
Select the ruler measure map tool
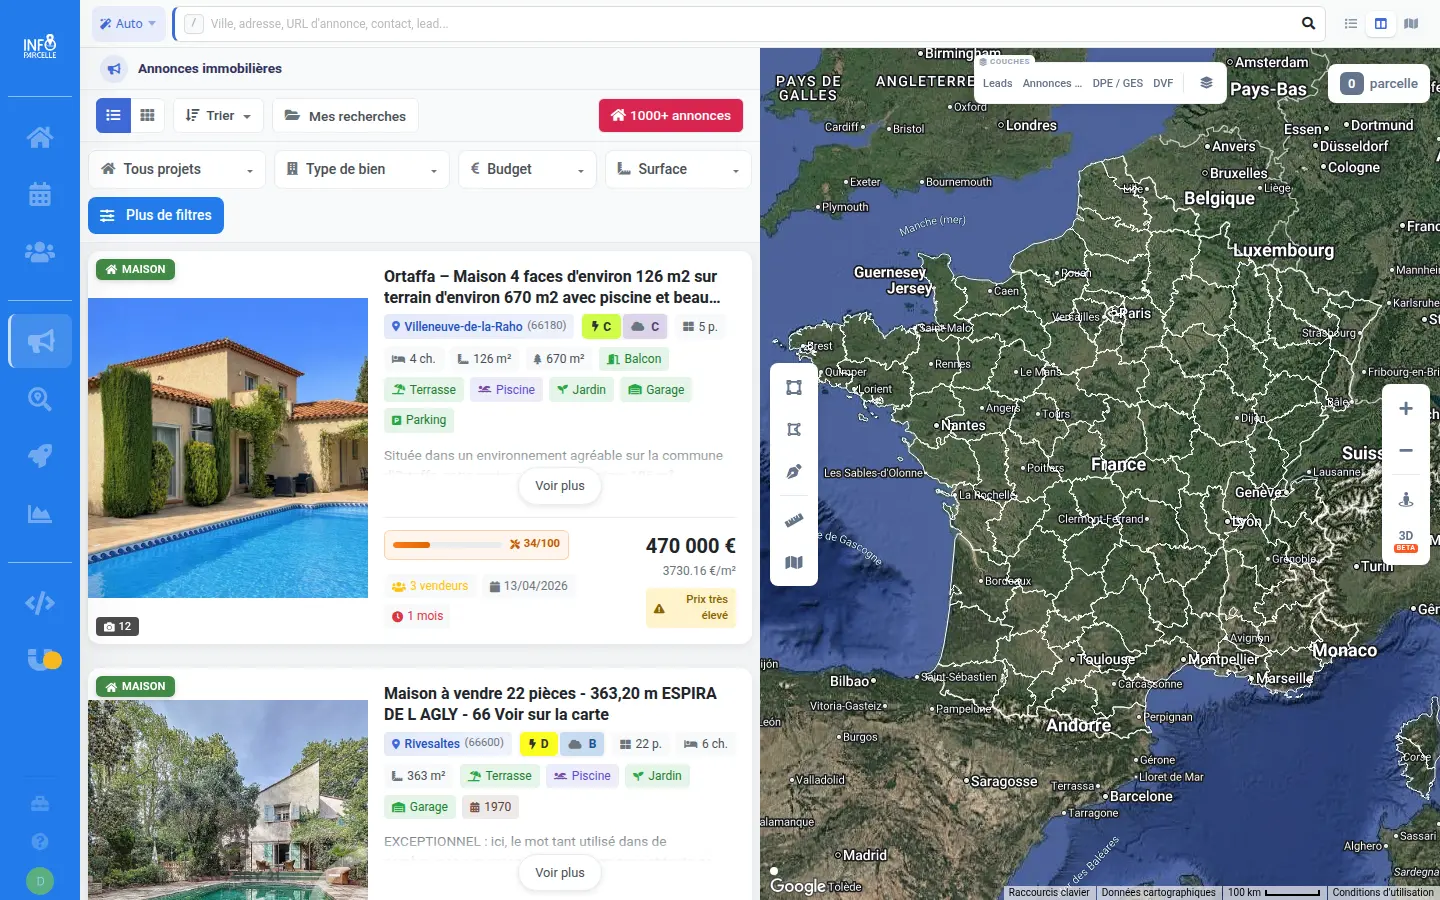click(x=794, y=520)
